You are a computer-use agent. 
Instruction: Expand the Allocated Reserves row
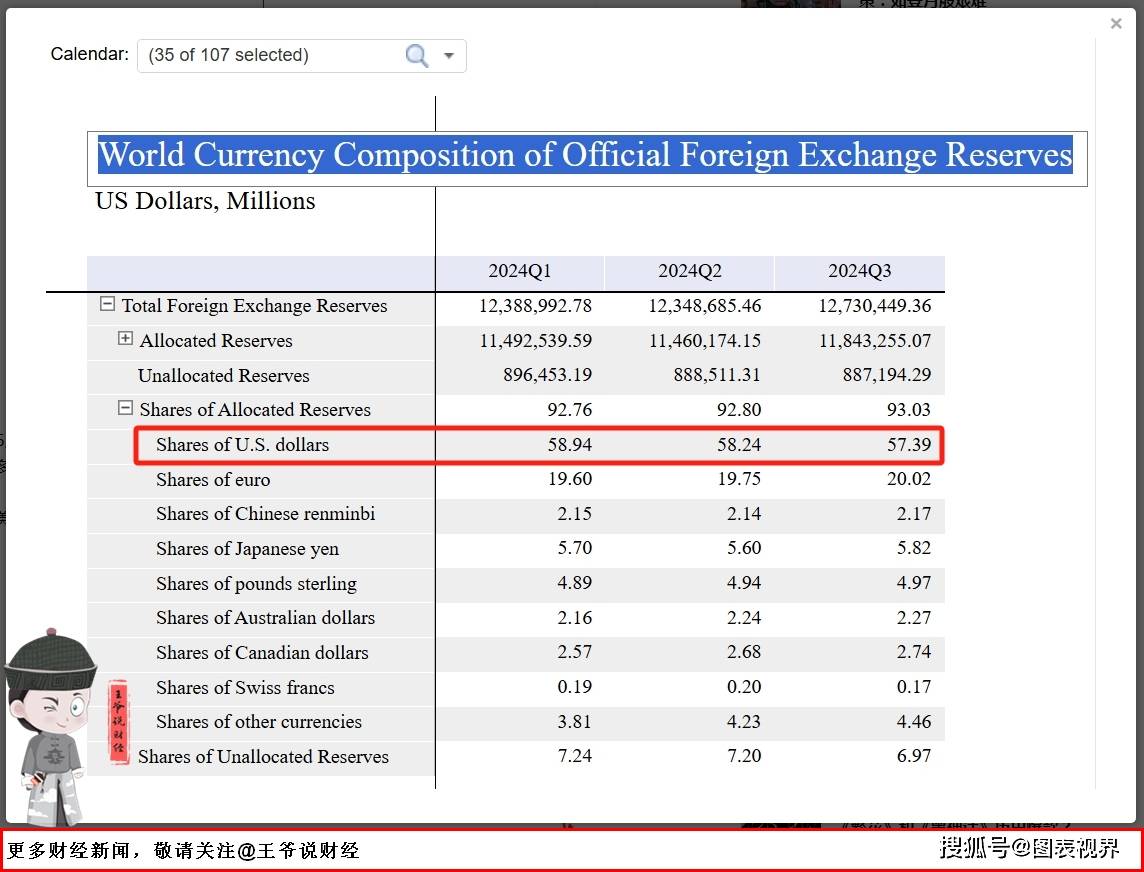125,339
